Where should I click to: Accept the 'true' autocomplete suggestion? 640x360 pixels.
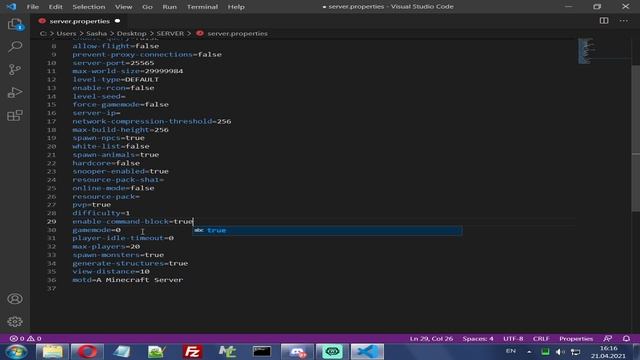click(x=327, y=230)
